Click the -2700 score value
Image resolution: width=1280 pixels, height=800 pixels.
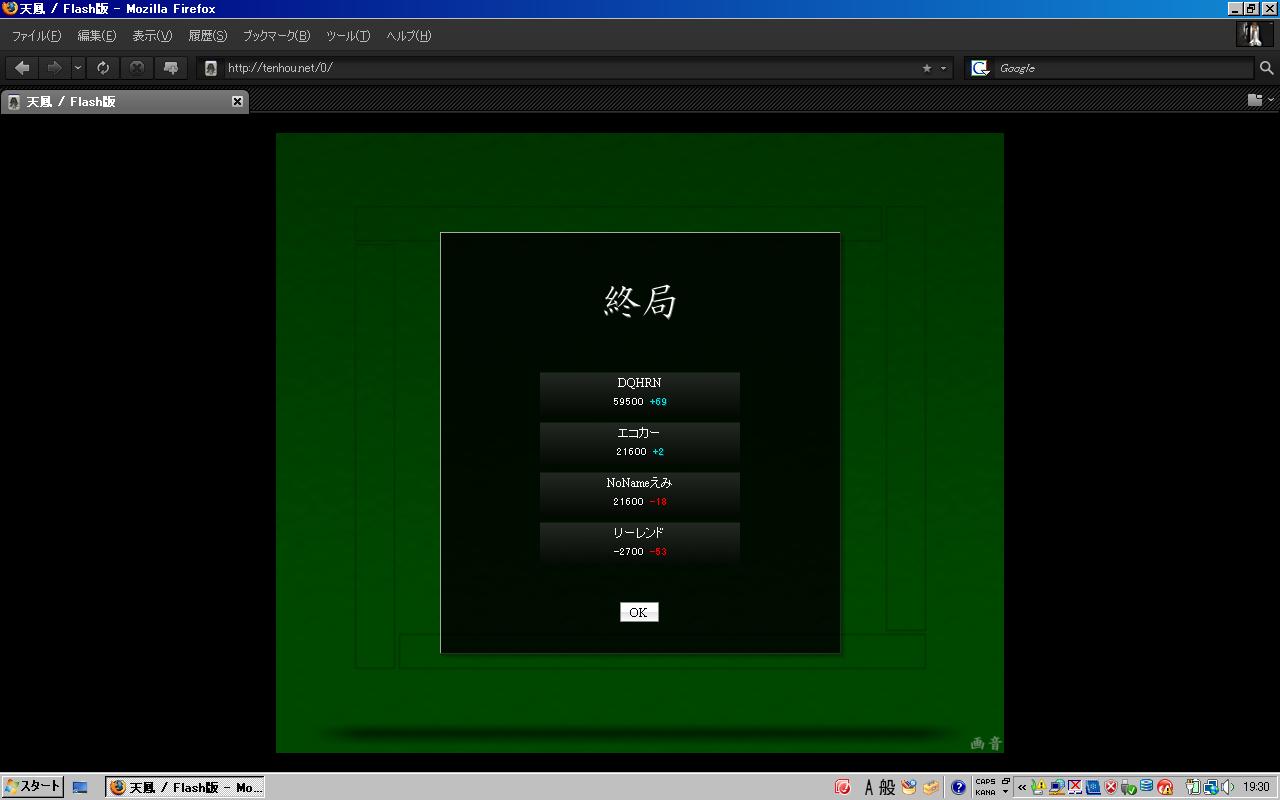click(x=628, y=552)
